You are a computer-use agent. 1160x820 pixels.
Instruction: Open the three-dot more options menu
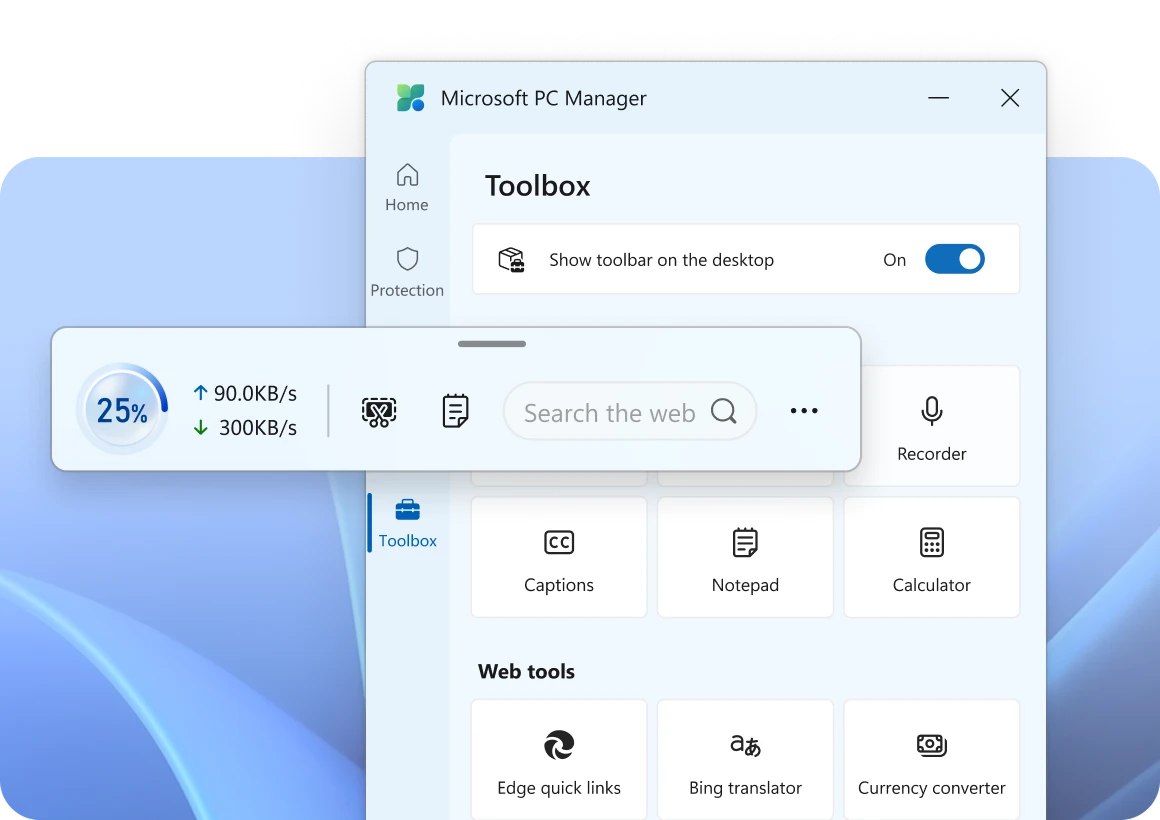point(803,411)
